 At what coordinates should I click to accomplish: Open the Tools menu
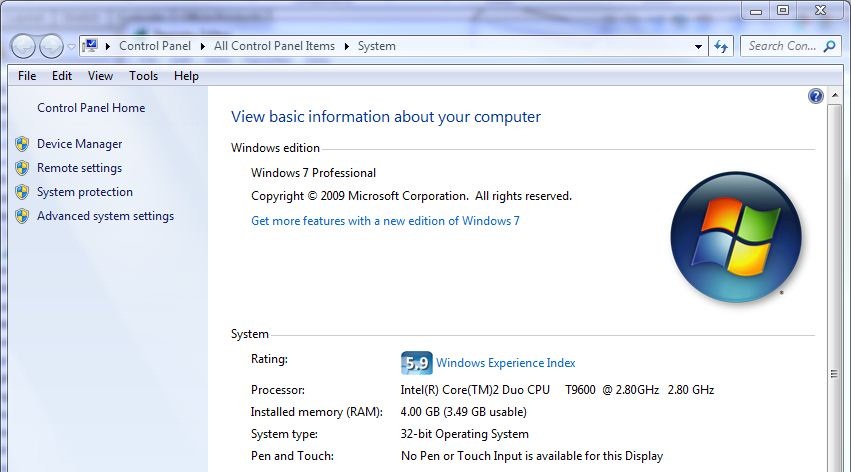click(143, 76)
